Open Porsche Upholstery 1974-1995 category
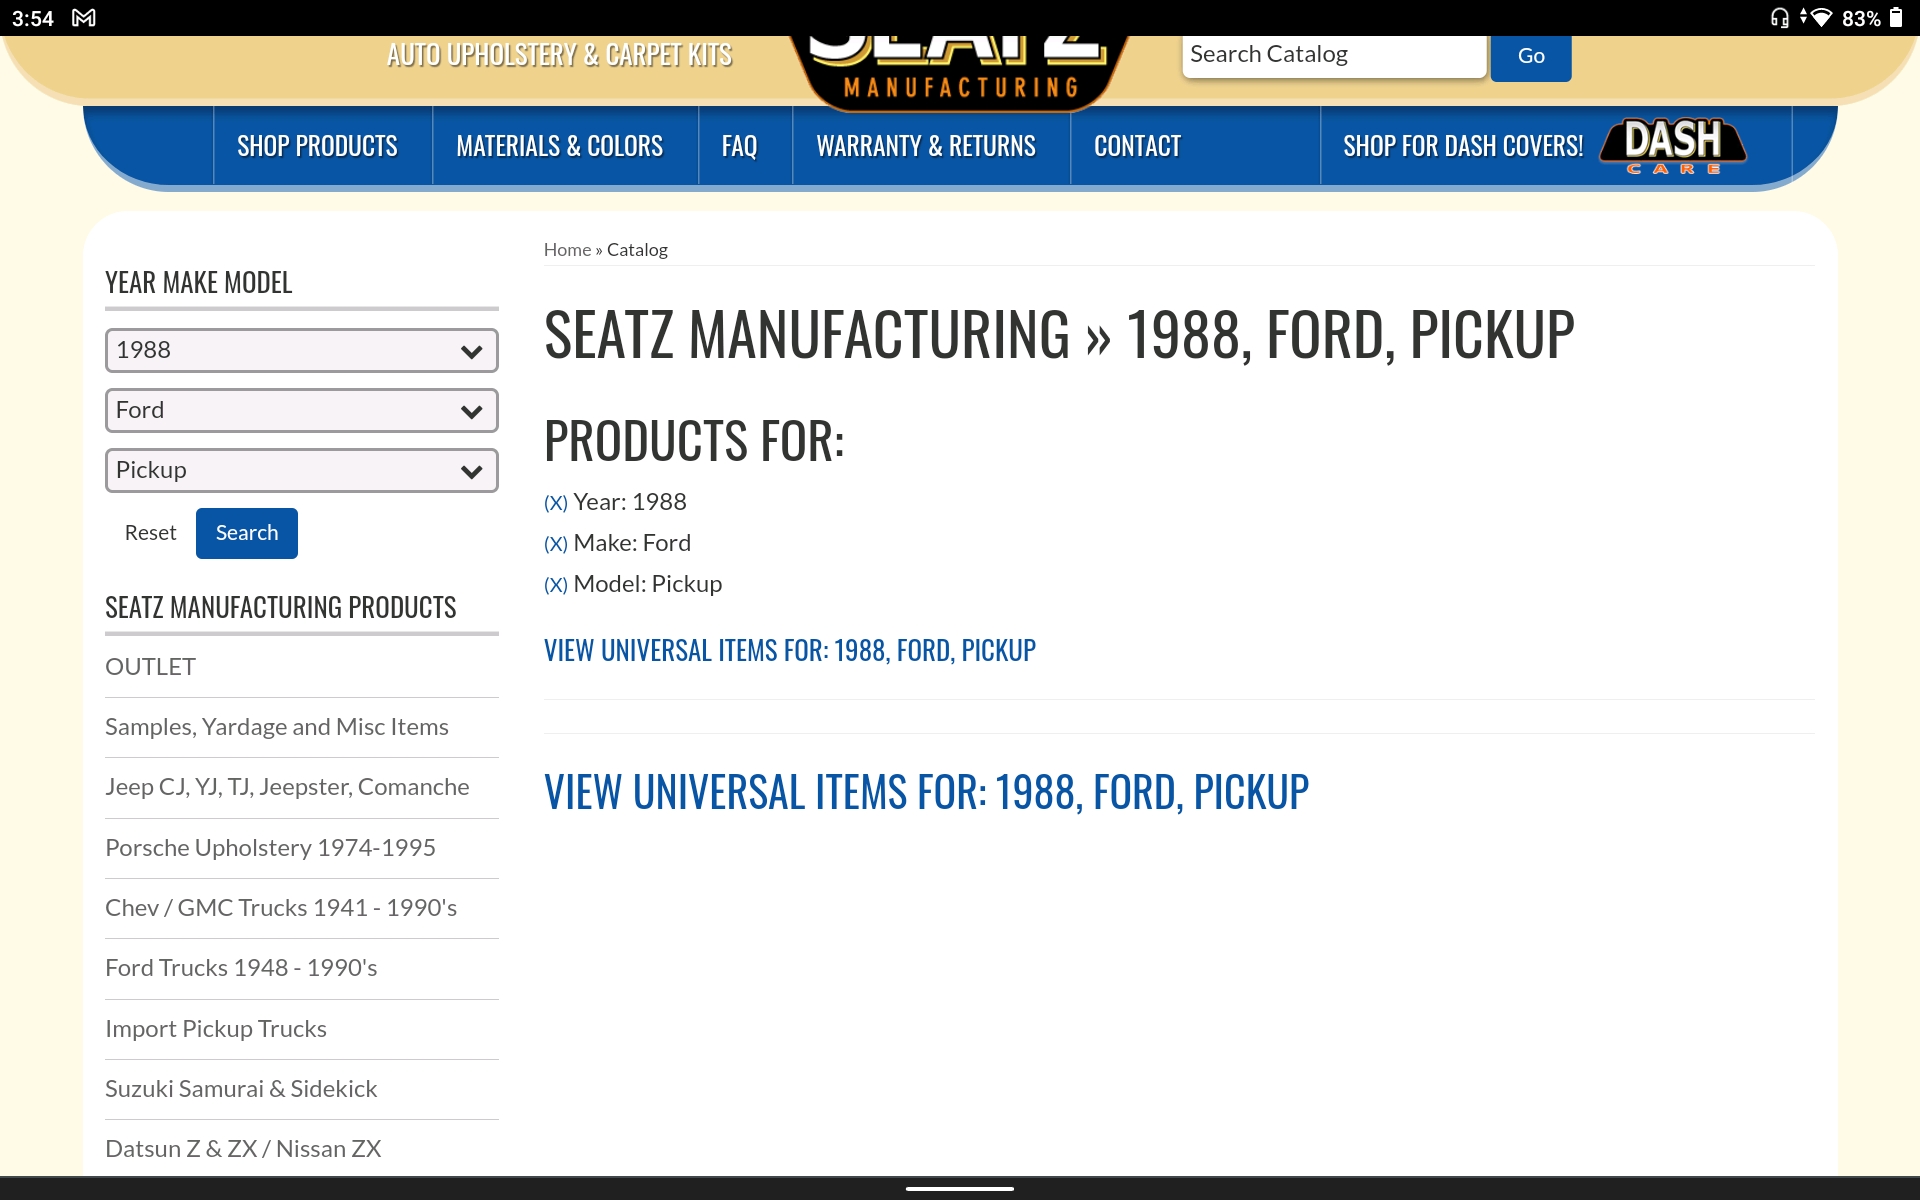 coord(270,848)
